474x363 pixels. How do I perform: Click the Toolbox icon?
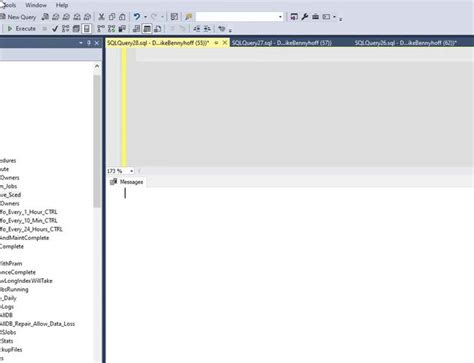tap(315, 17)
